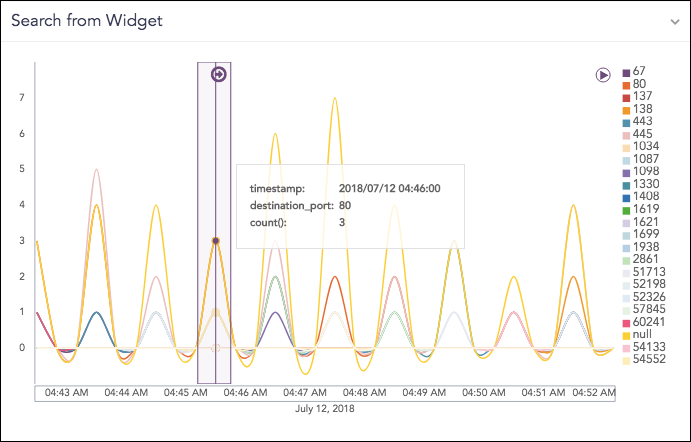Click legend entry 445
Screen dimensions: 691x442
click(x=641, y=135)
